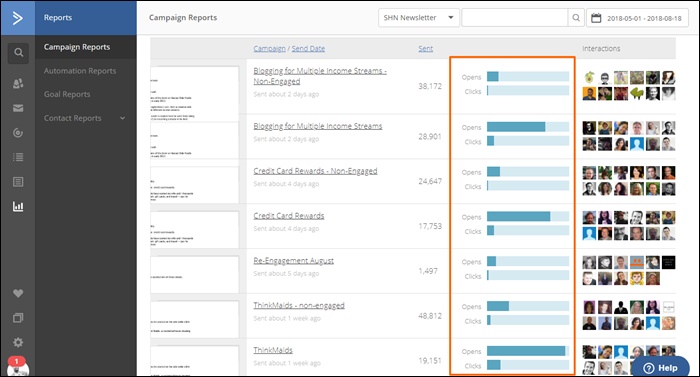Open the Reports bar chart icon
This screenshot has height=377, width=700.
(x=18, y=206)
